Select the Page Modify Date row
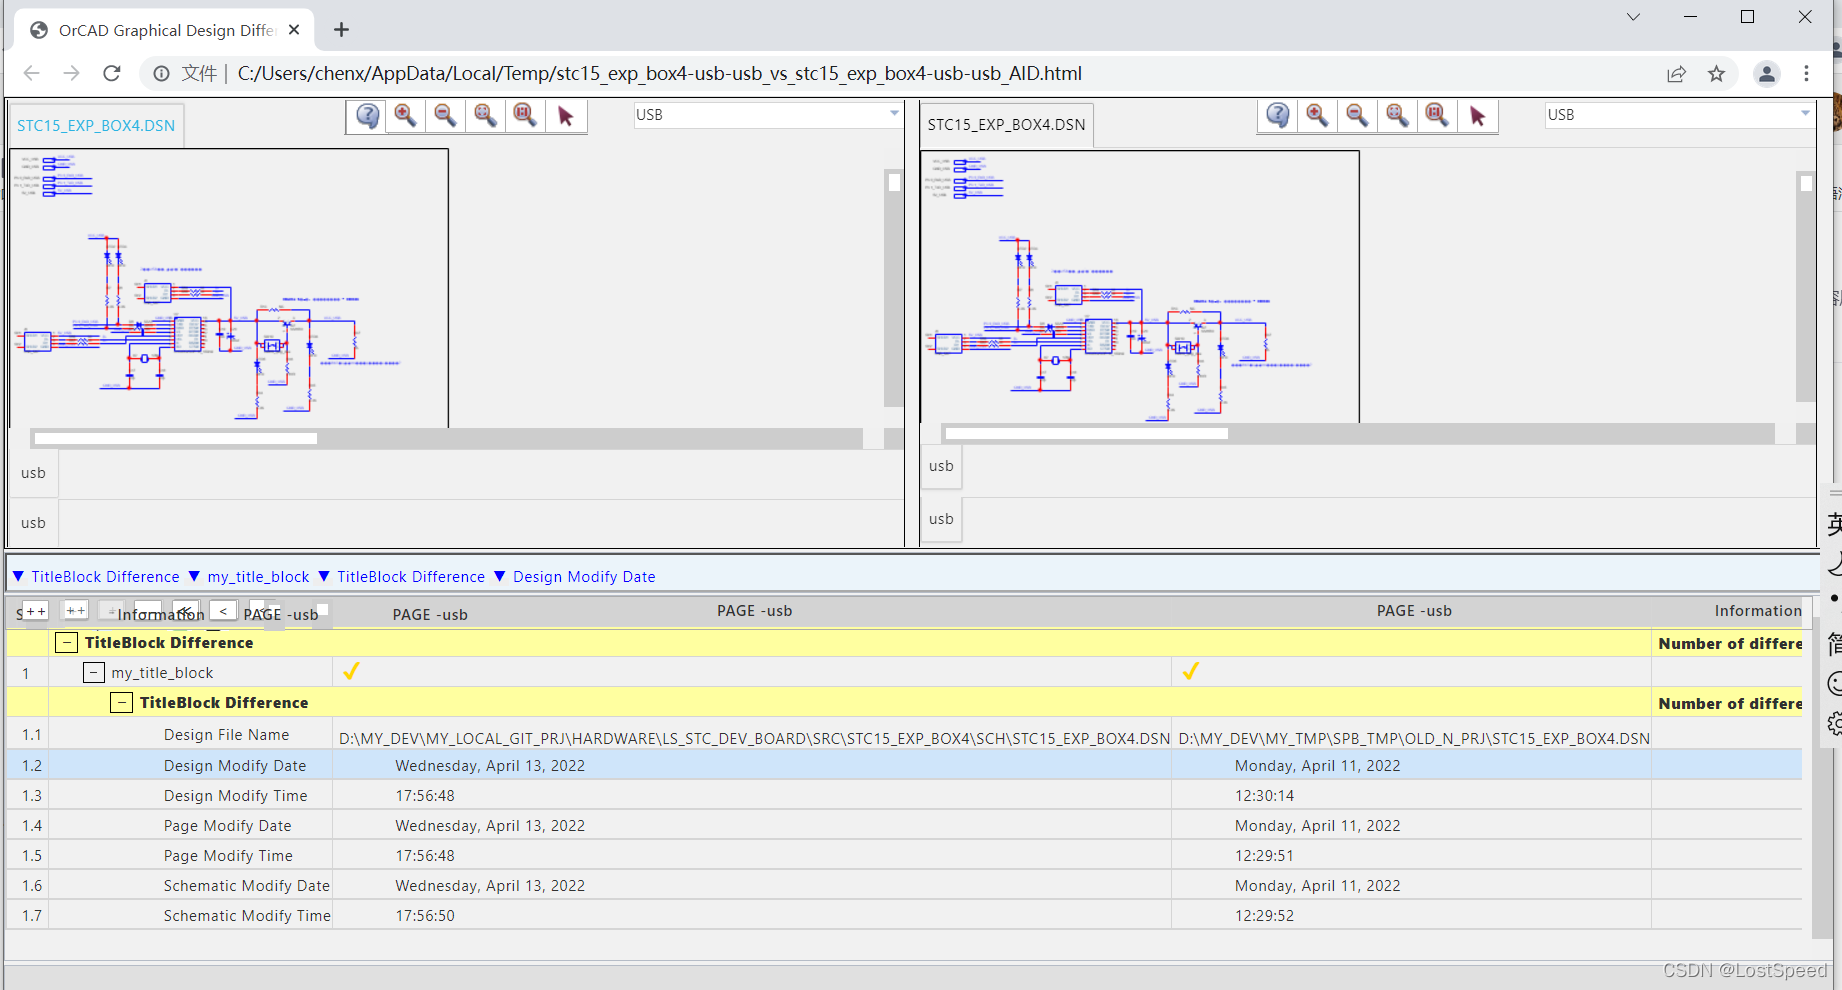Screen dimensions: 1842x990 (228, 826)
